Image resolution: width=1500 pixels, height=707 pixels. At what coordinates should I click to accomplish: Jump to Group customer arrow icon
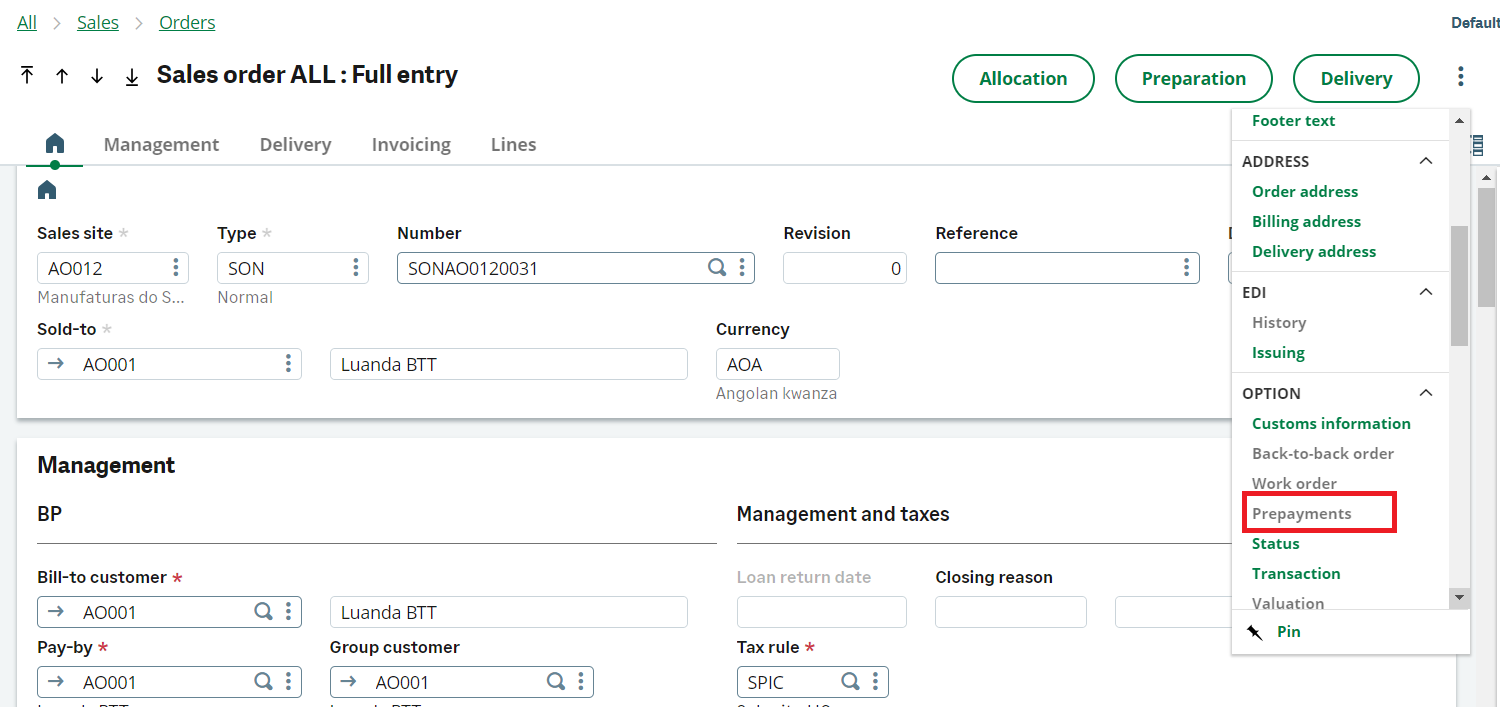349,682
